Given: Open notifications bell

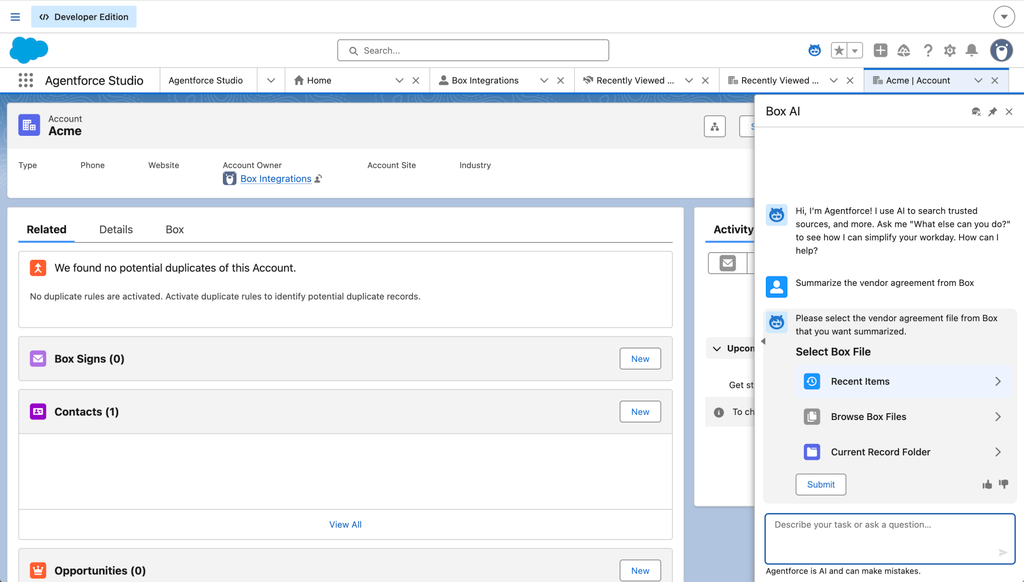Looking at the screenshot, I should (x=972, y=50).
